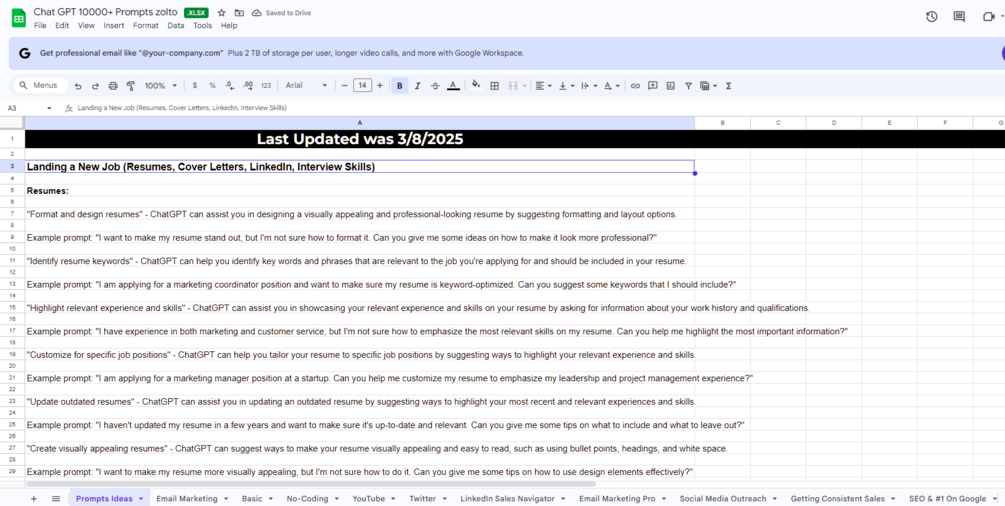Create a filter with funnel icon
1005x506 pixels.
click(x=688, y=85)
